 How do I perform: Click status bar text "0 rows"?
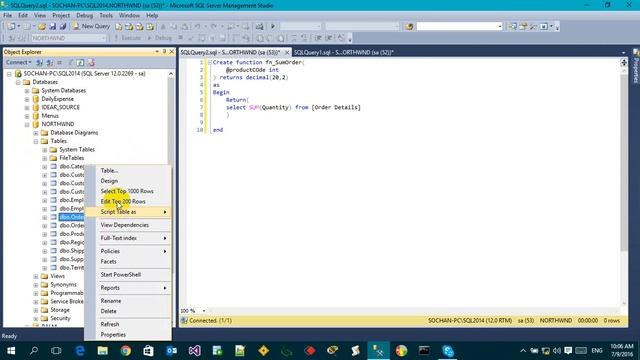[x=611, y=321]
